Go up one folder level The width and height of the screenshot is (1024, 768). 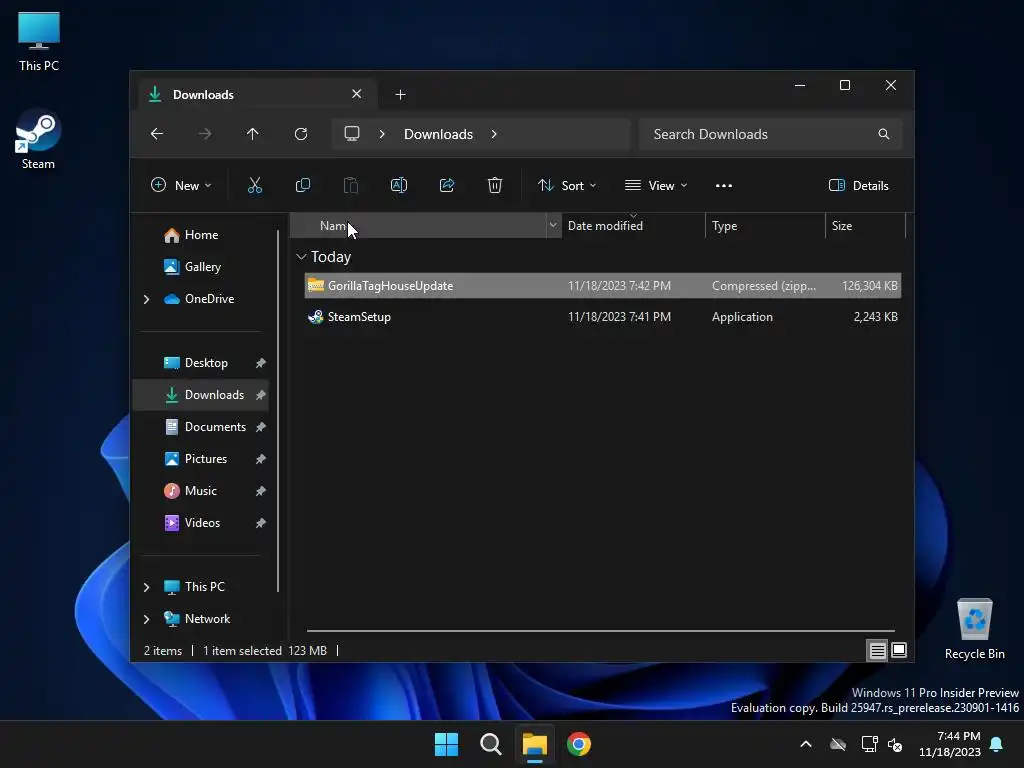click(x=253, y=134)
